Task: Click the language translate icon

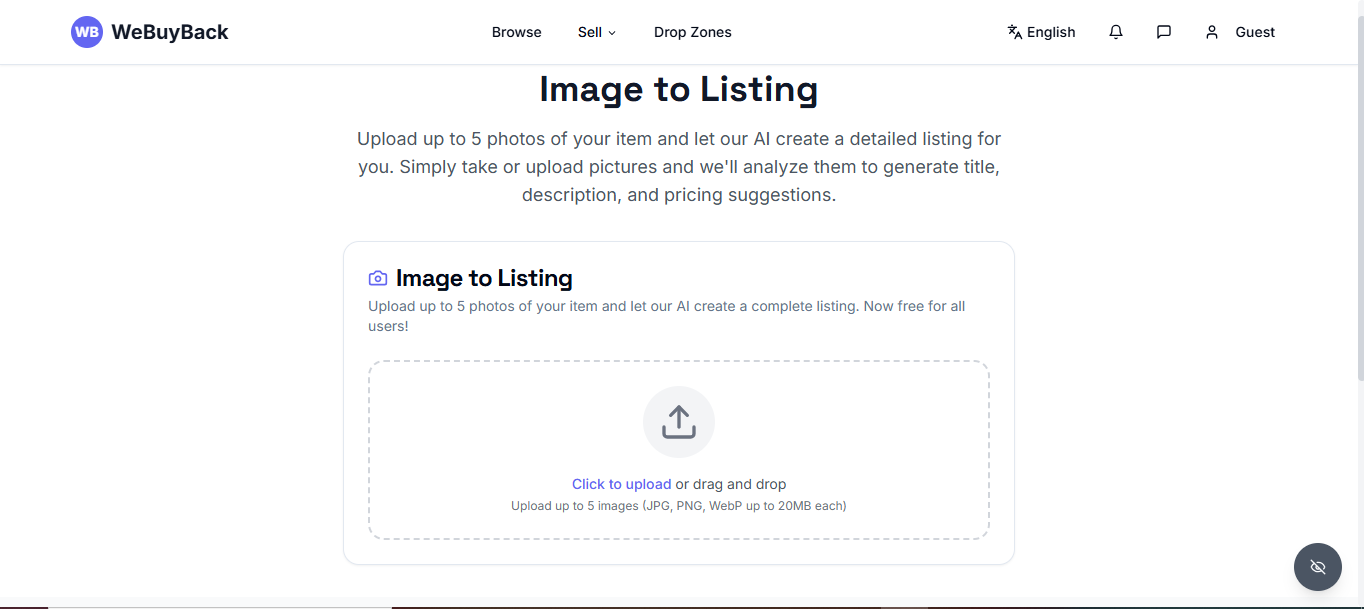Action: [1015, 32]
